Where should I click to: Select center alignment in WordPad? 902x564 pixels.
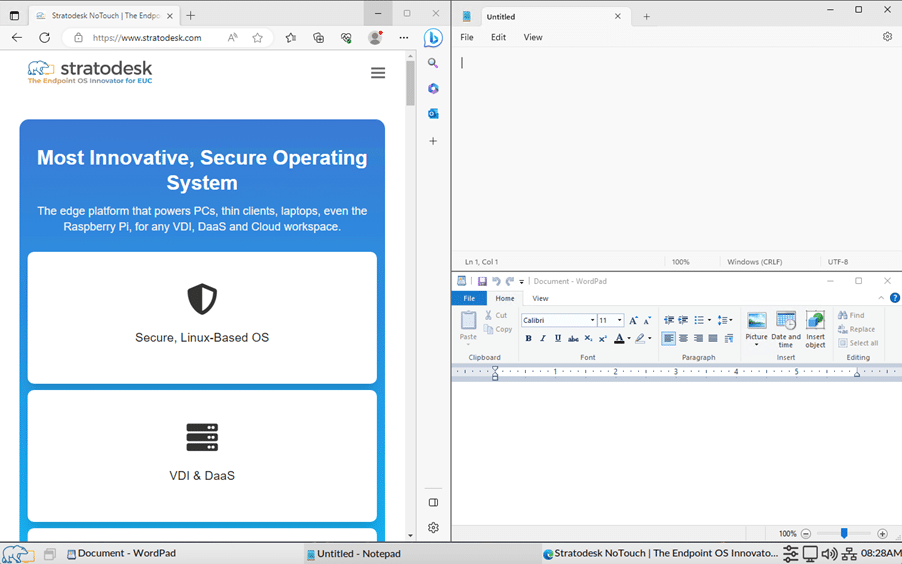[x=683, y=338]
